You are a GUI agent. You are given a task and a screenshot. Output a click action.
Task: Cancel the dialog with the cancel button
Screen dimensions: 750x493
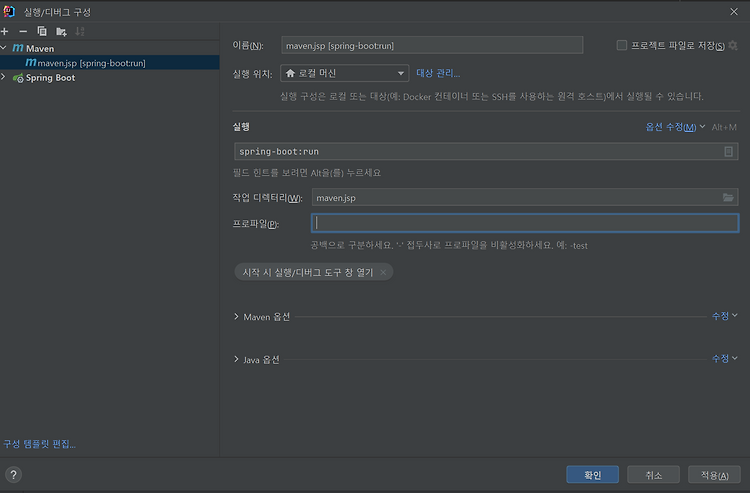pos(653,475)
